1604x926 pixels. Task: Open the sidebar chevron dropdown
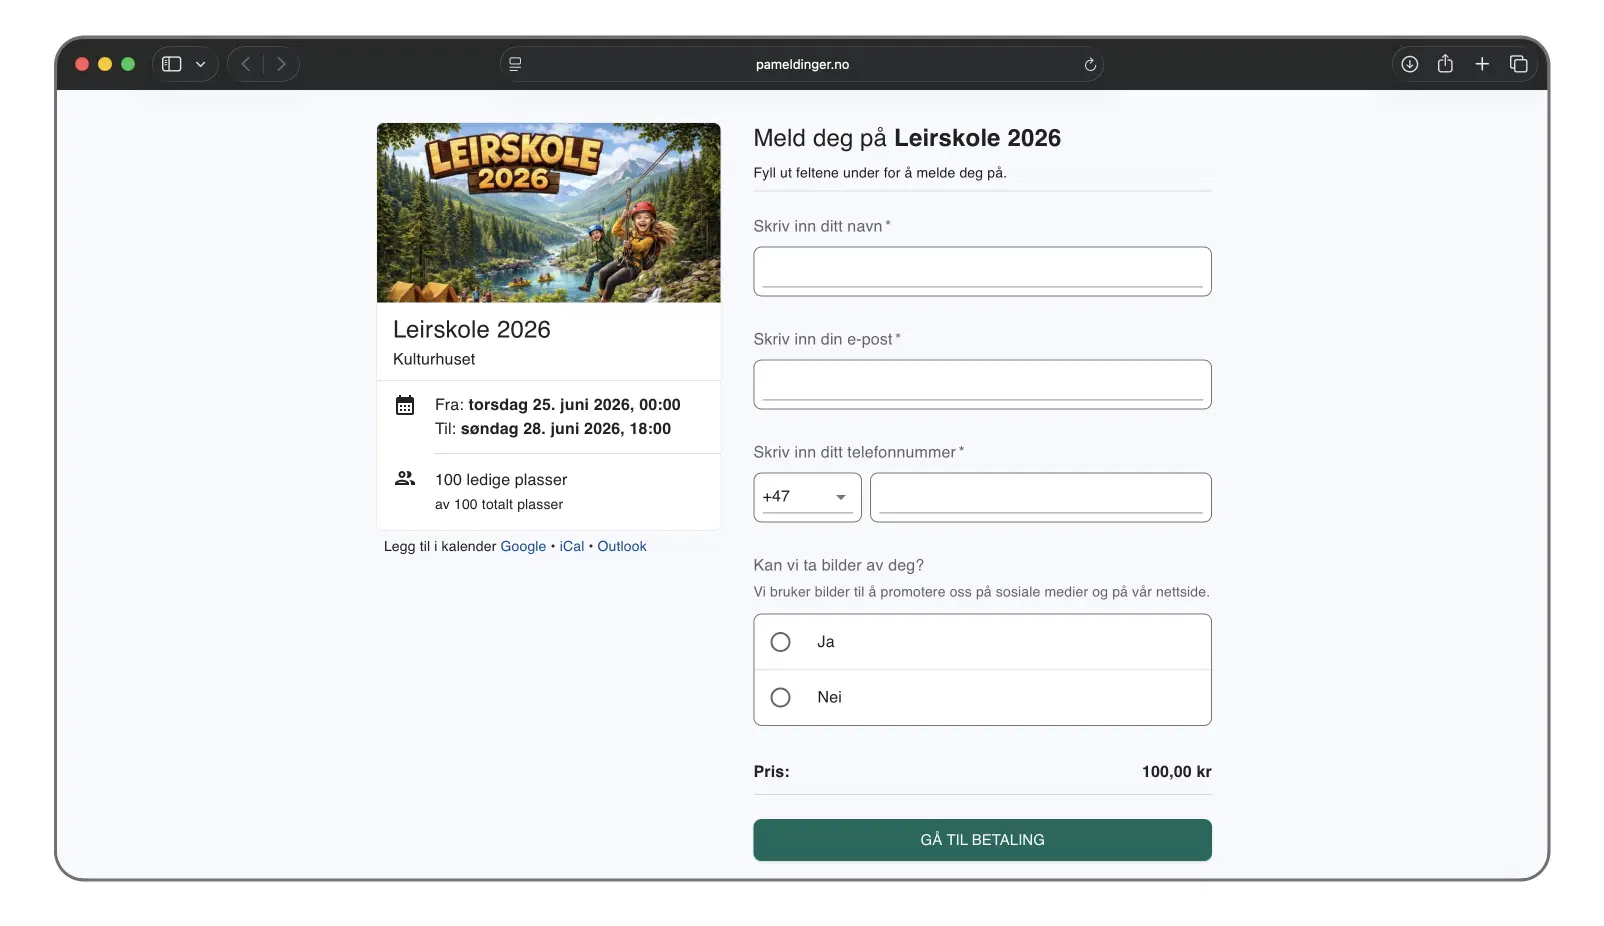click(x=200, y=63)
